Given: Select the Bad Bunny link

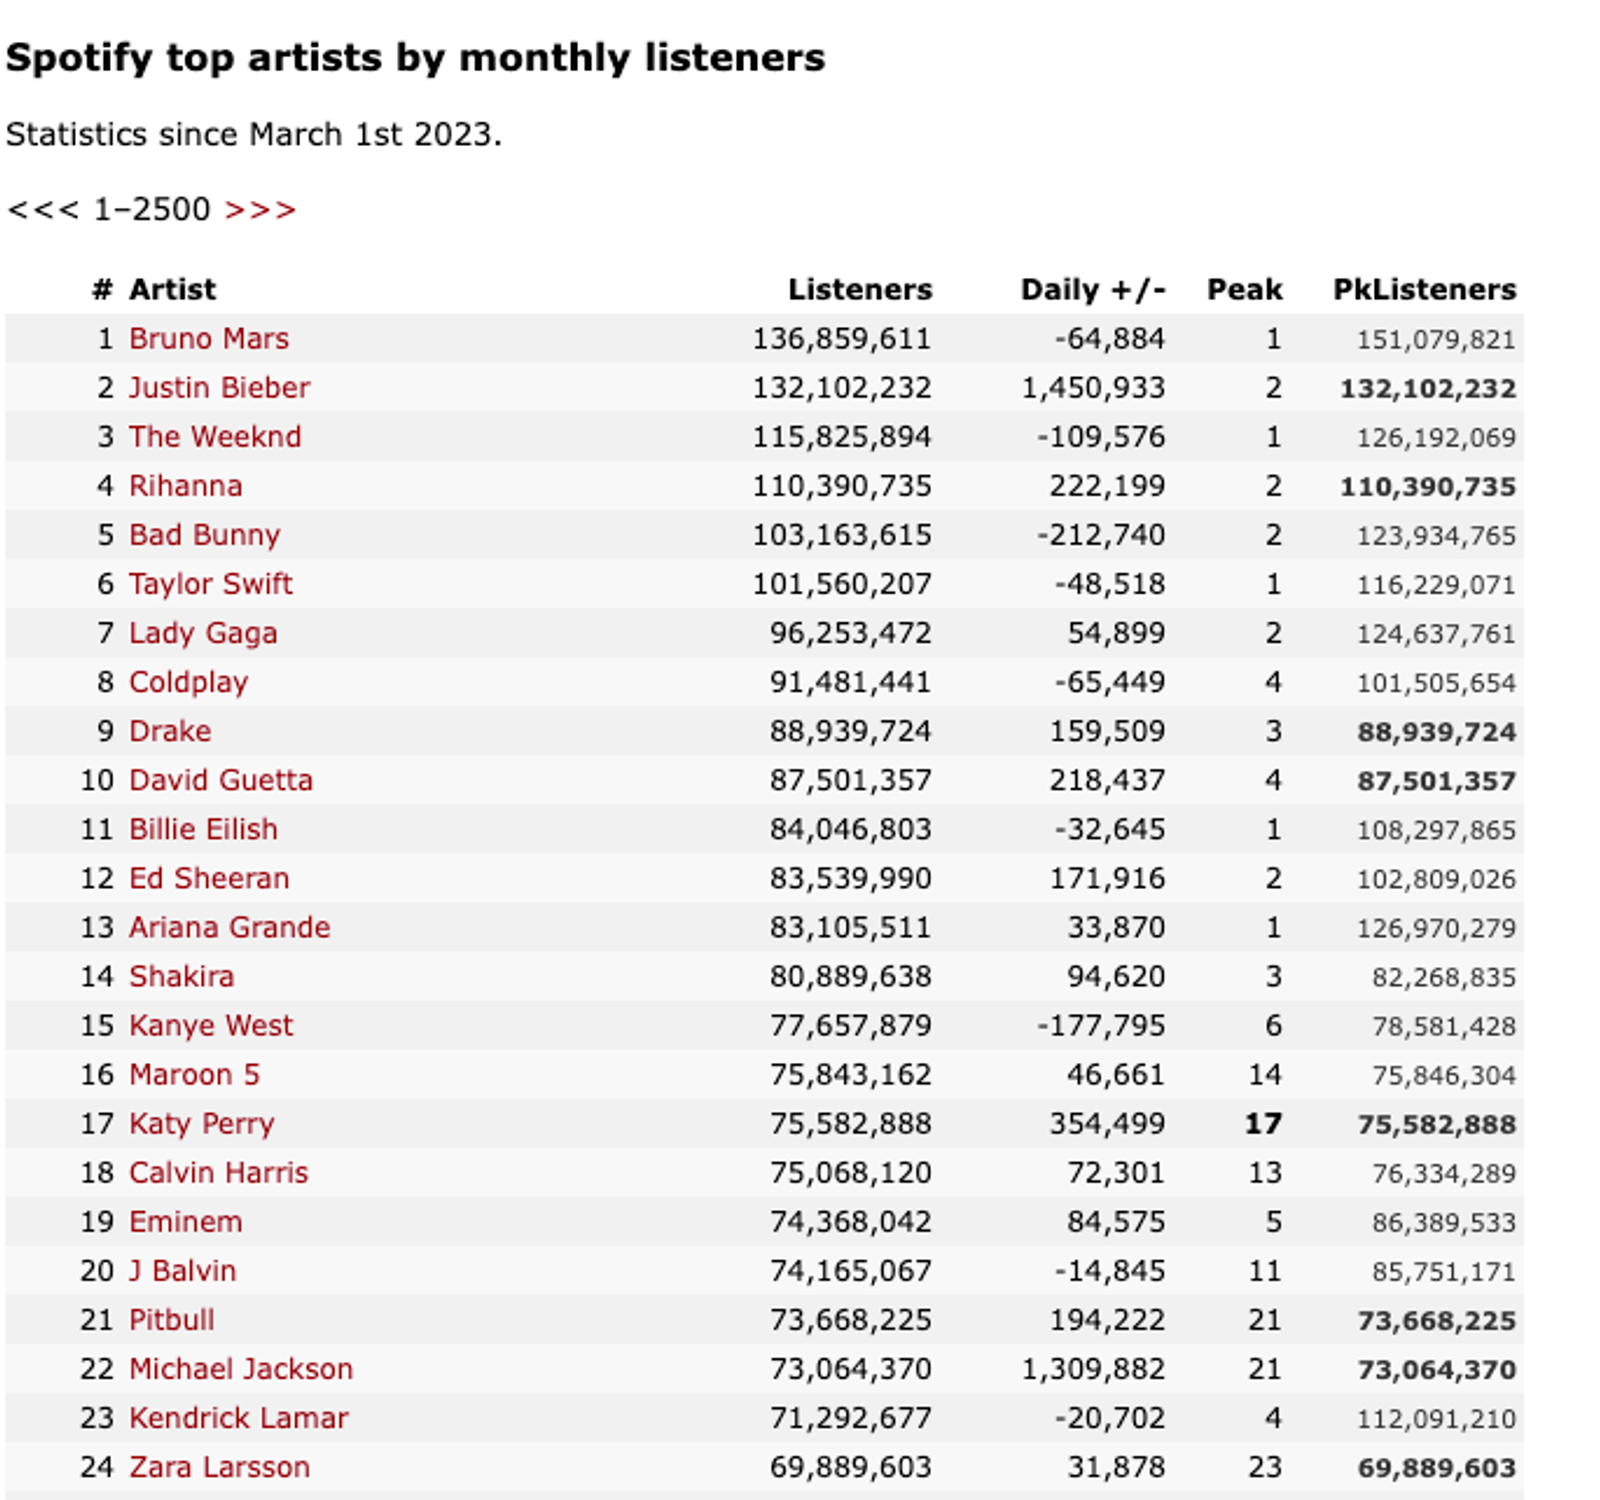Looking at the screenshot, I should click(x=205, y=535).
